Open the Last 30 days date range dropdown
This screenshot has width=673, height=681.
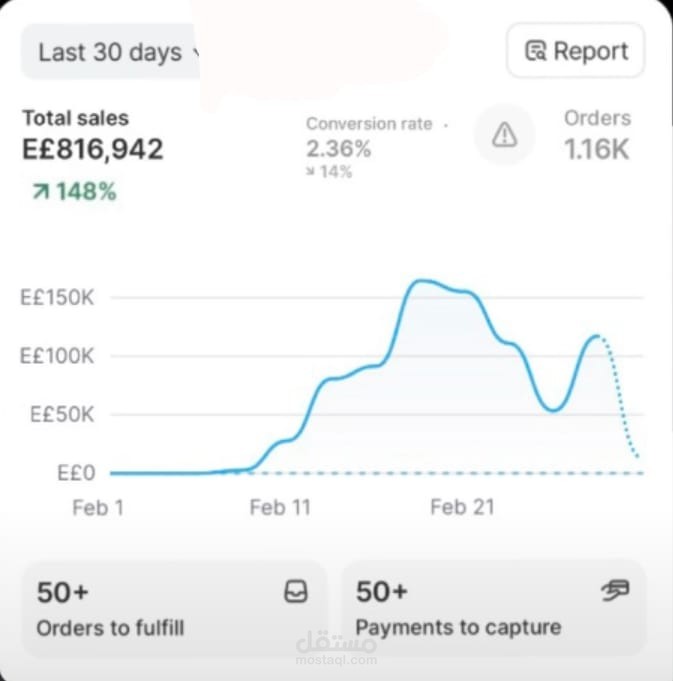(111, 52)
